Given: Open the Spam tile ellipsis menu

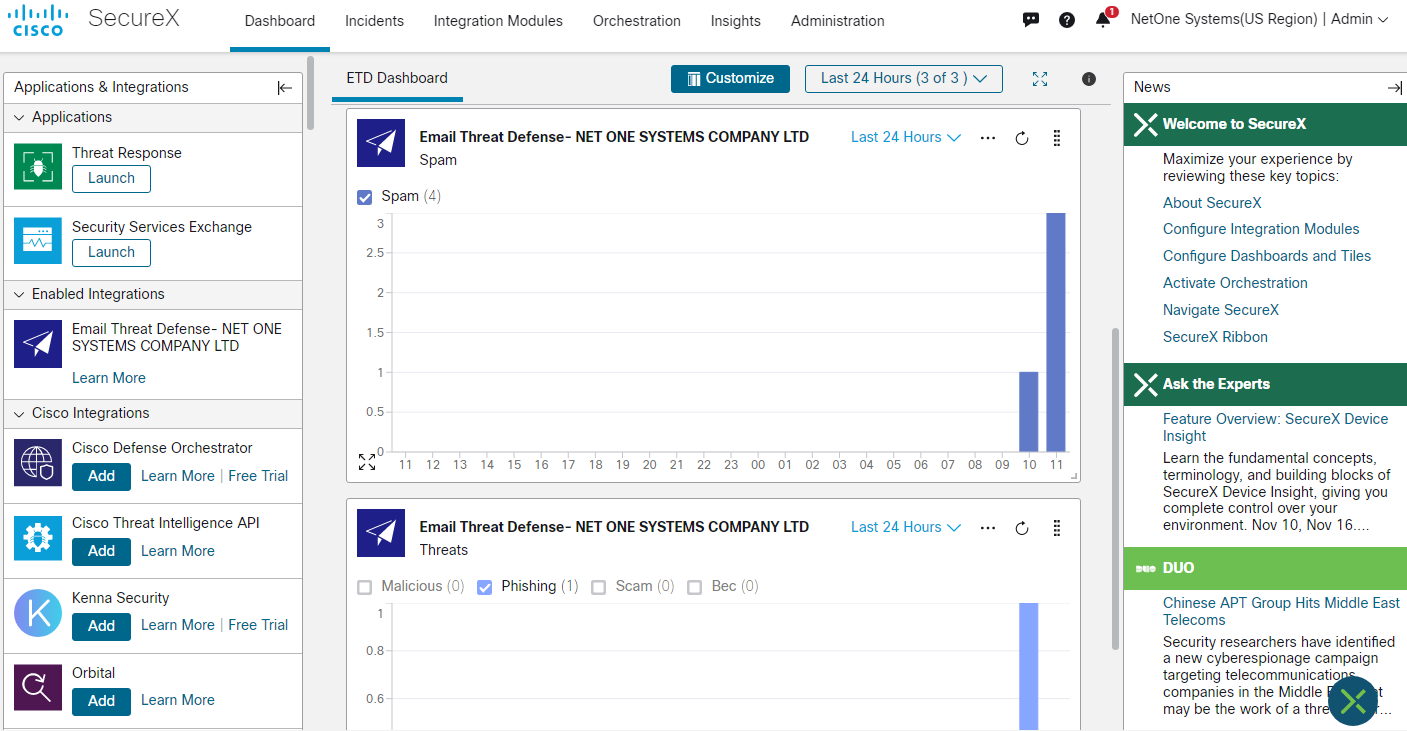Looking at the screenshot, I should pyautogui.click(x=988, y=138).
